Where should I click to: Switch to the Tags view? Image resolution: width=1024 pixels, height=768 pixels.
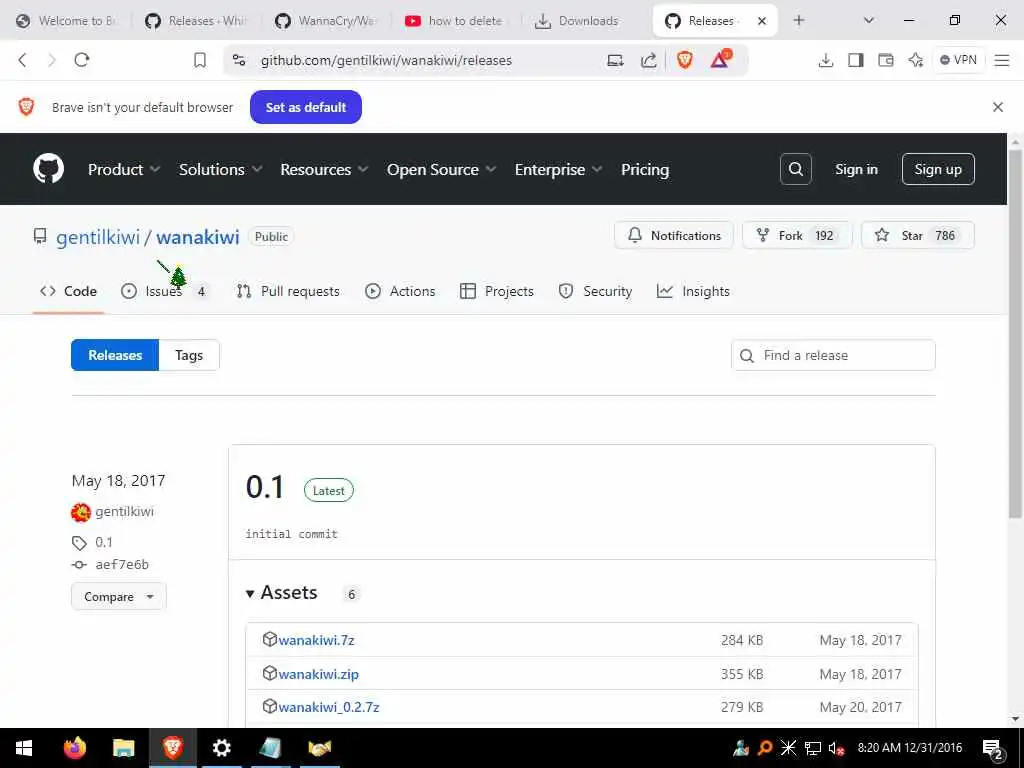click(189, 355)
